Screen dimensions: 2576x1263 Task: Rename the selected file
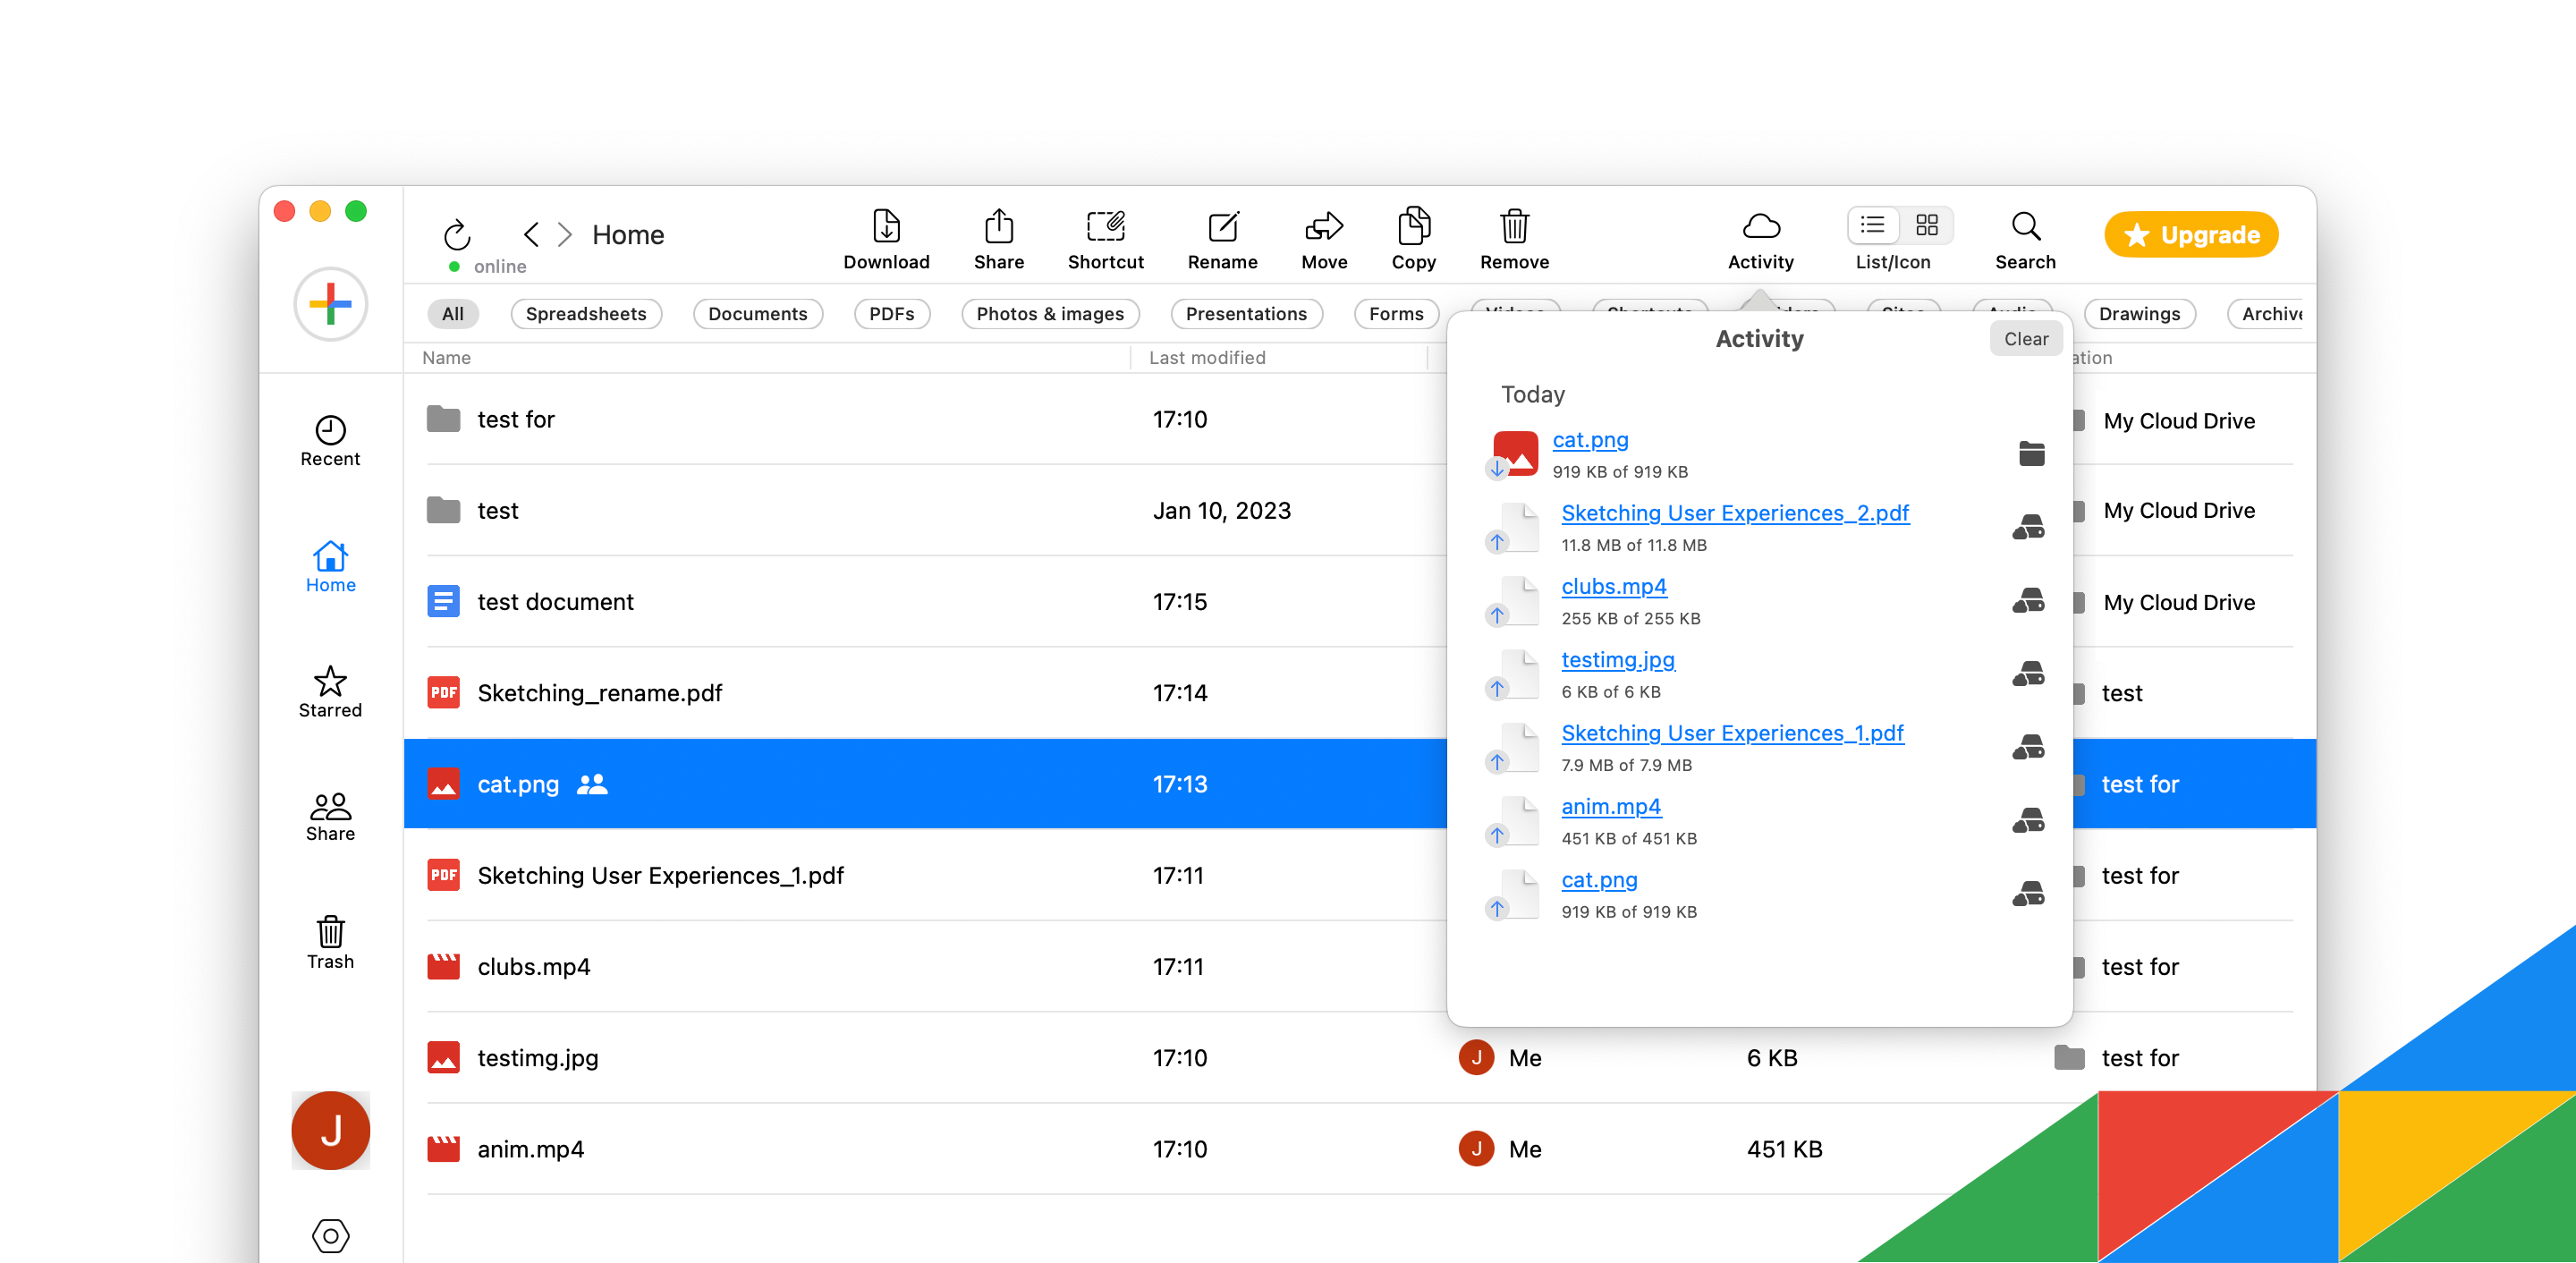(x=1222, y=238)
